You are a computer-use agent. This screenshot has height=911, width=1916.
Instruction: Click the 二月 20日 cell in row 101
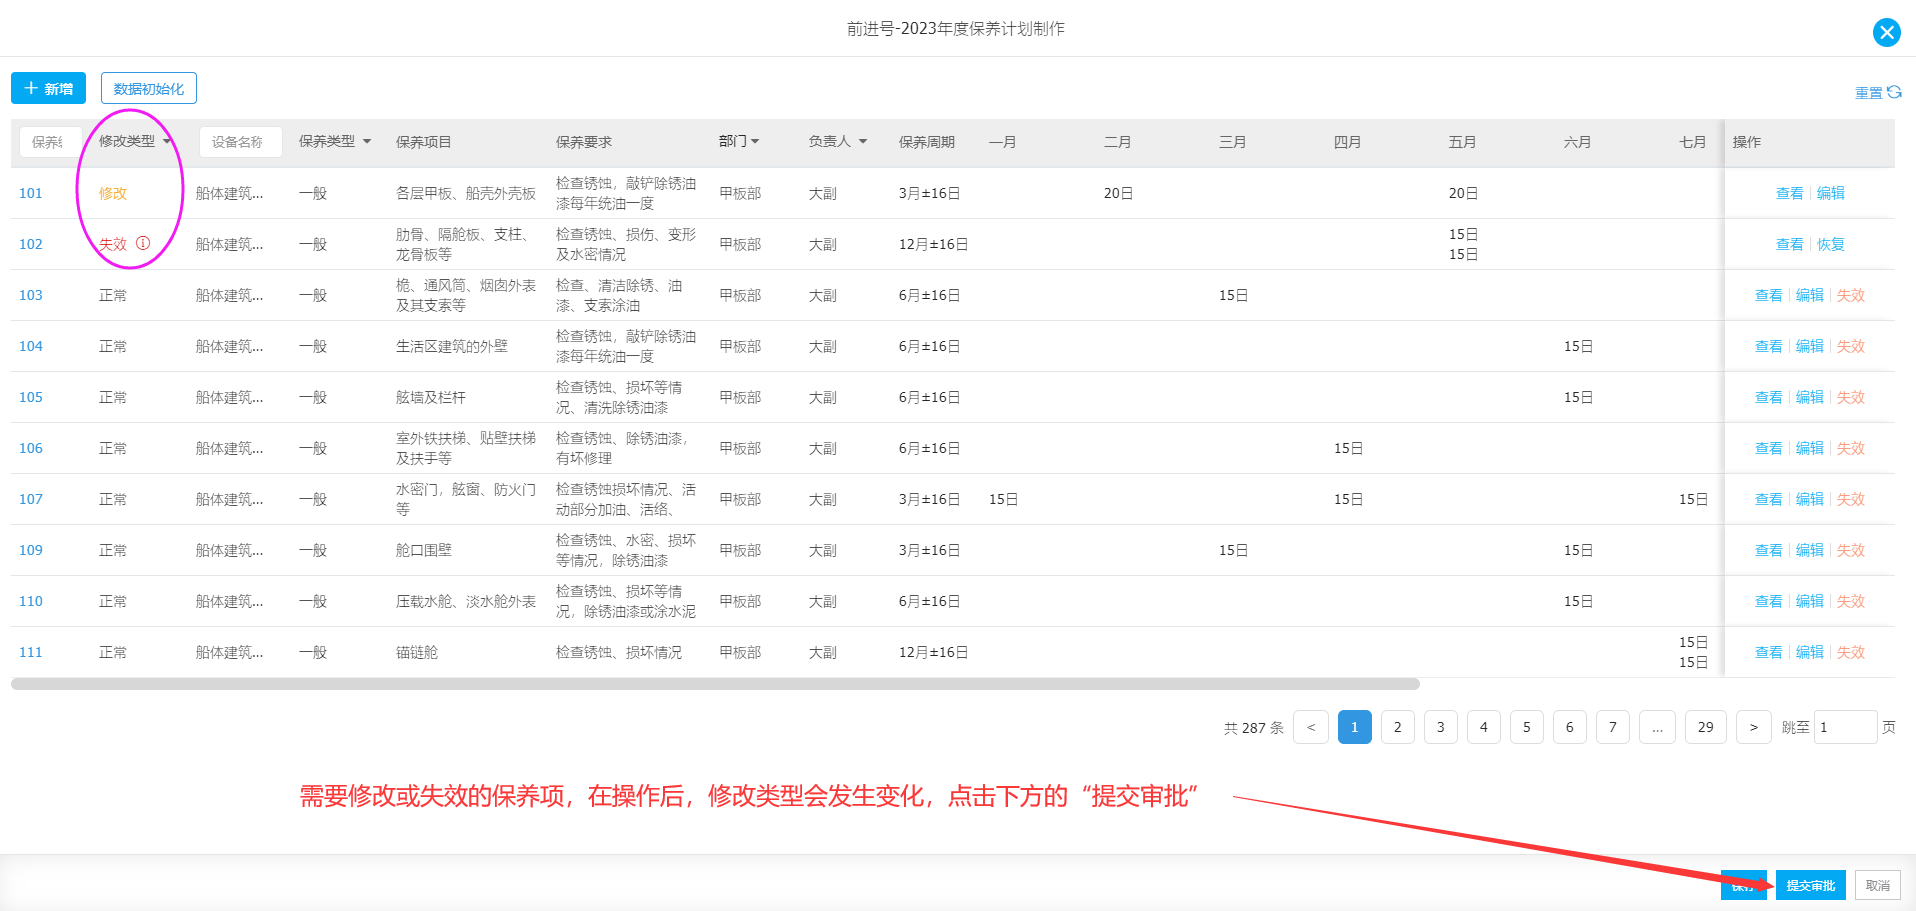click(x=1118, y=193)
